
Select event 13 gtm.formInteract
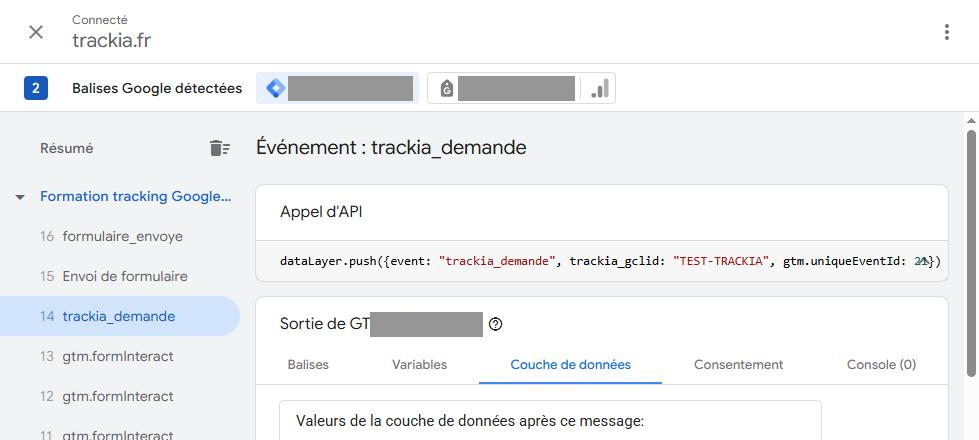click(x=120, y=356)
